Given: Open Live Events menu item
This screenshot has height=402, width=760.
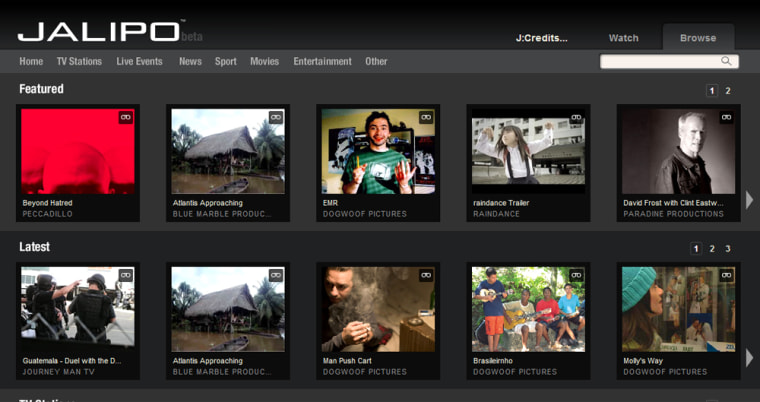Looking at the screenshot, I should tap(140, 62).
